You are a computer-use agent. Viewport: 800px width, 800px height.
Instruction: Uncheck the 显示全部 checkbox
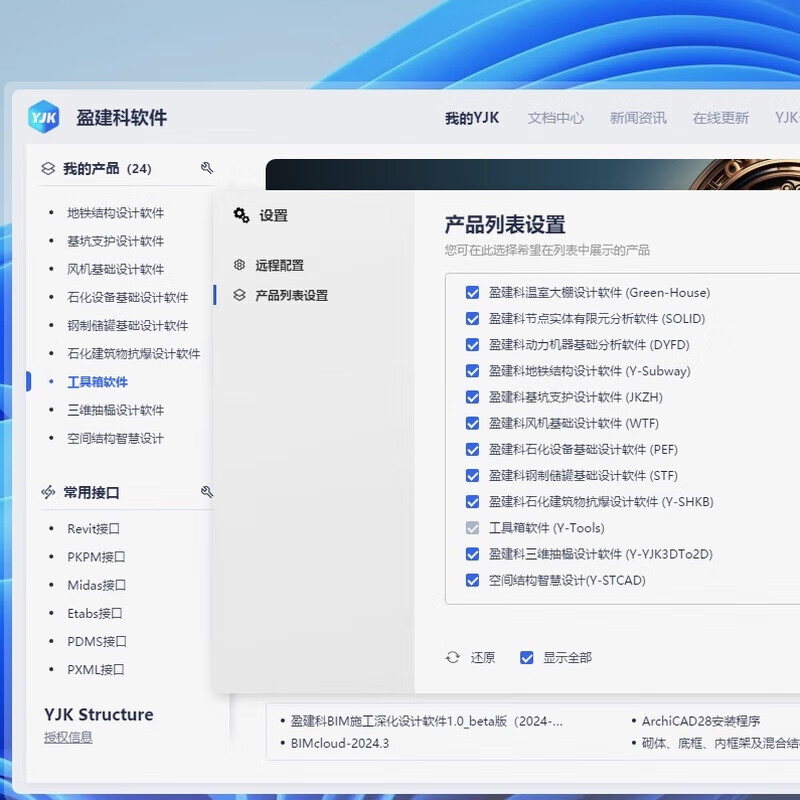pyautogui.click(x=525, y=657)
